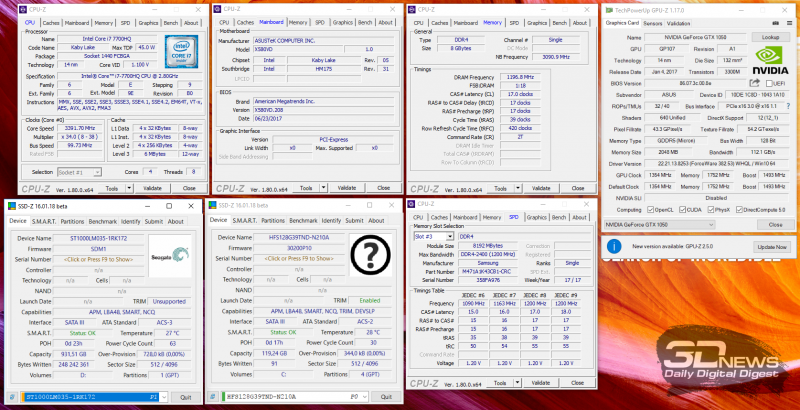The height and width of the screenshot is (410, 800).
Task: Click the Lookup button in GPU-Z
Action: tap(770, 37)
